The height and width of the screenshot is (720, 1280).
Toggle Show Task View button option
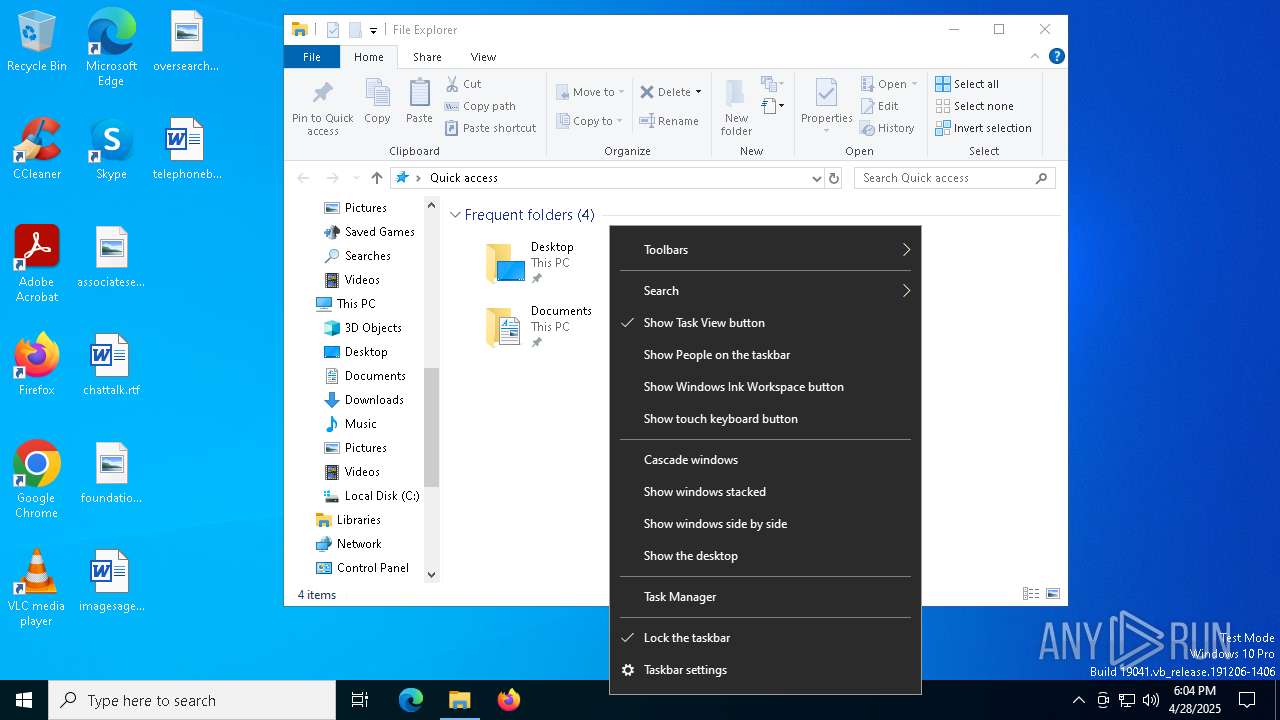(x=765, y=323)
